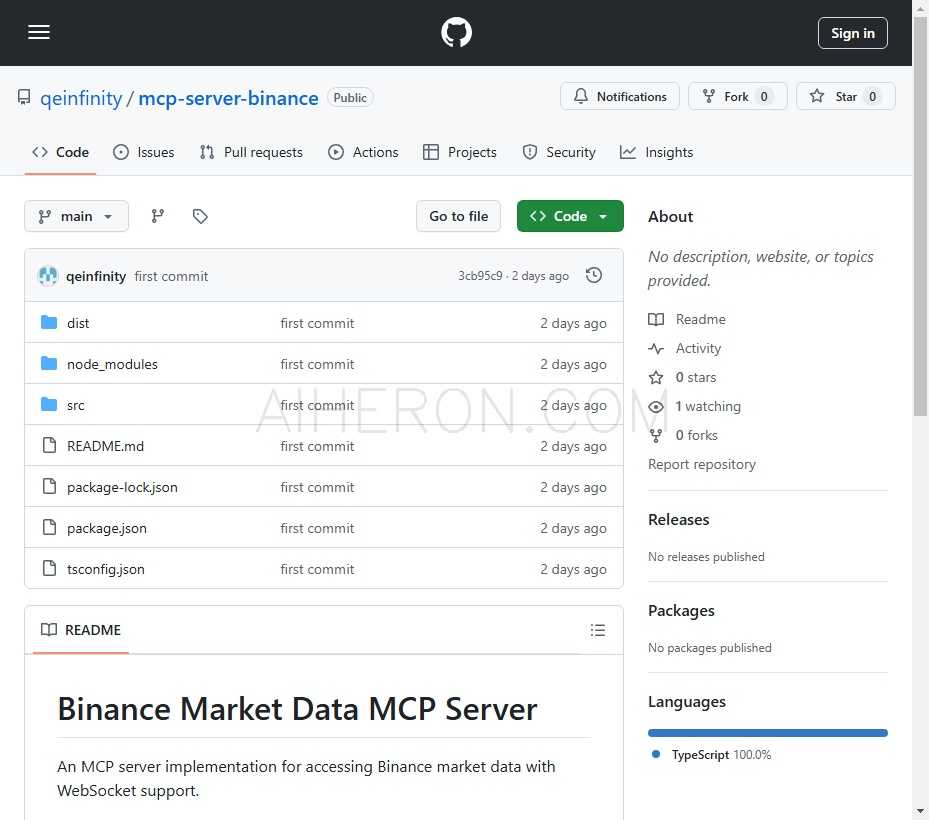Image resolution: width=929 pixels, height=820 pixels.
Task: View tags via the tag icon
Action: [200, 216]
